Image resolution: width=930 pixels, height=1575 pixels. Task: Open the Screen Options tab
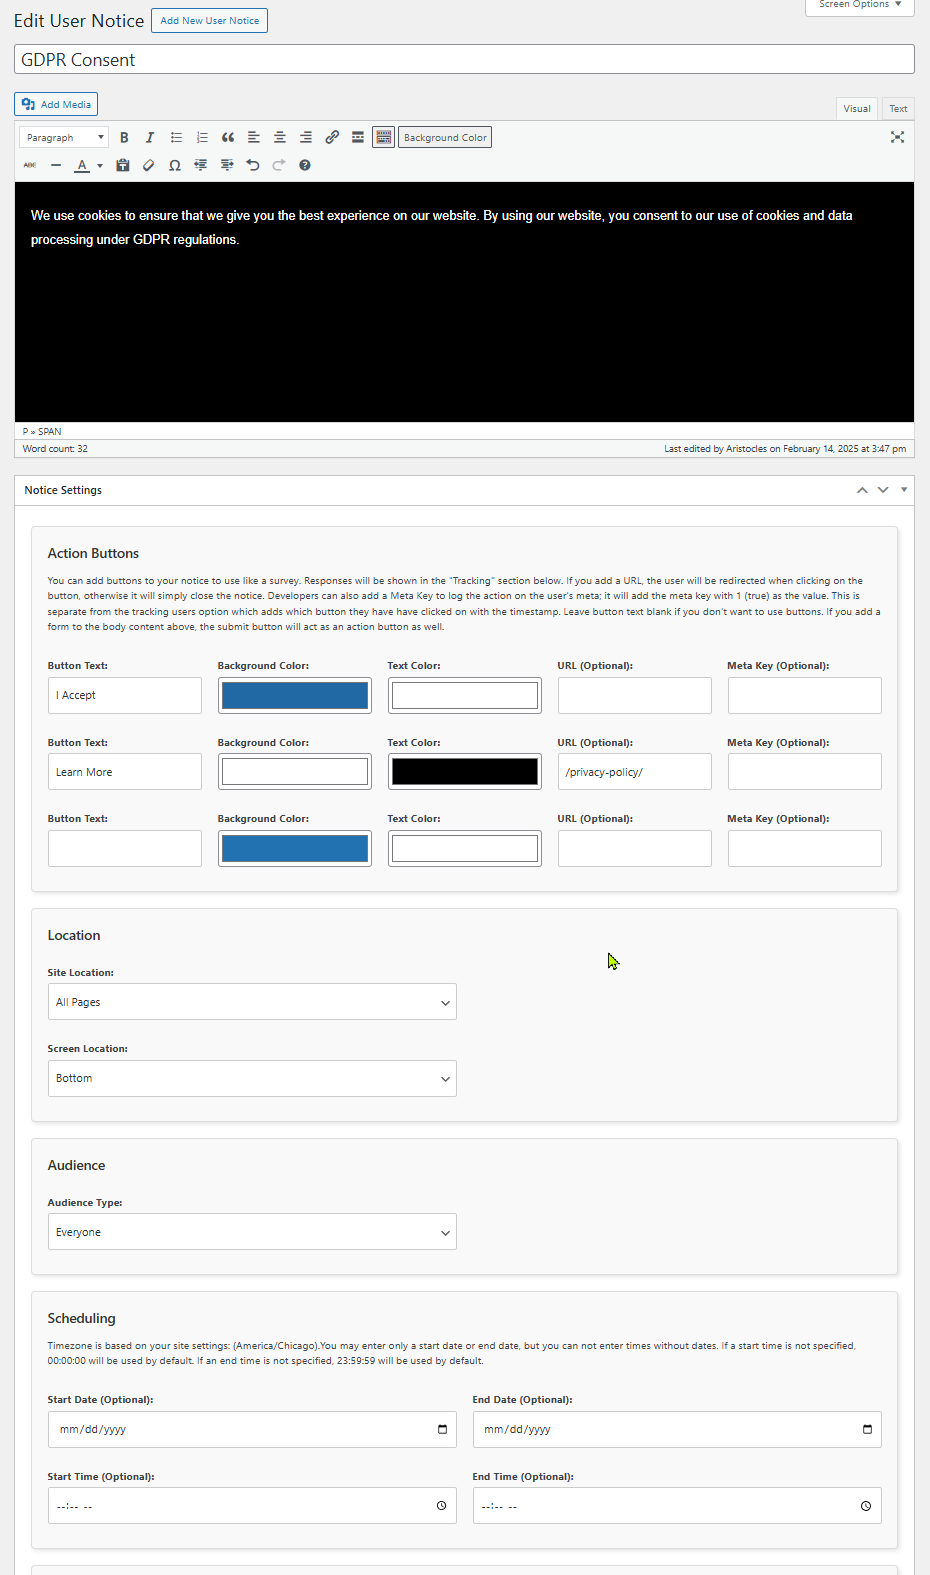click(x=860, y=5)
